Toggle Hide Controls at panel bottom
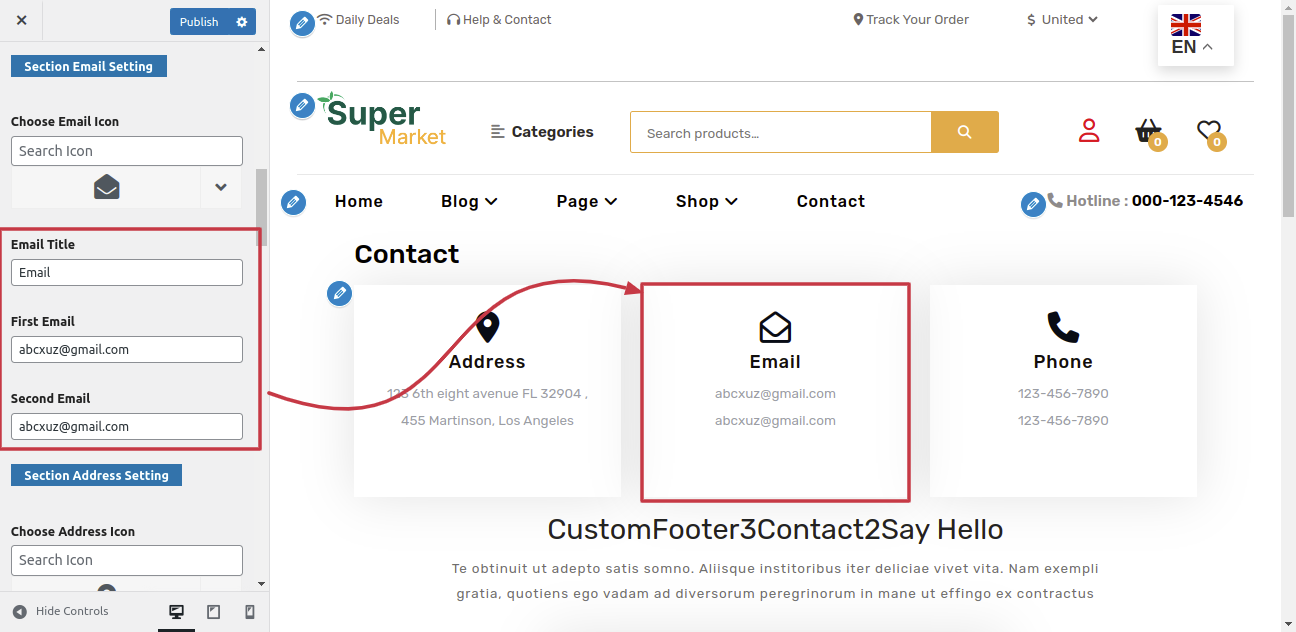The image size is (1296, 632). 60,611
